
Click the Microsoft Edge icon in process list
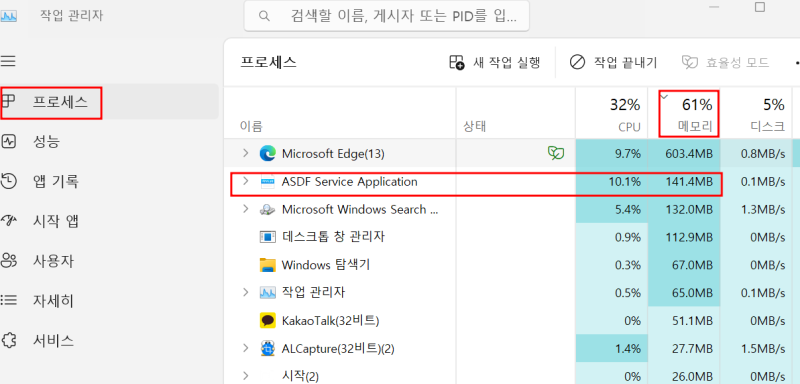pos(267,153)
